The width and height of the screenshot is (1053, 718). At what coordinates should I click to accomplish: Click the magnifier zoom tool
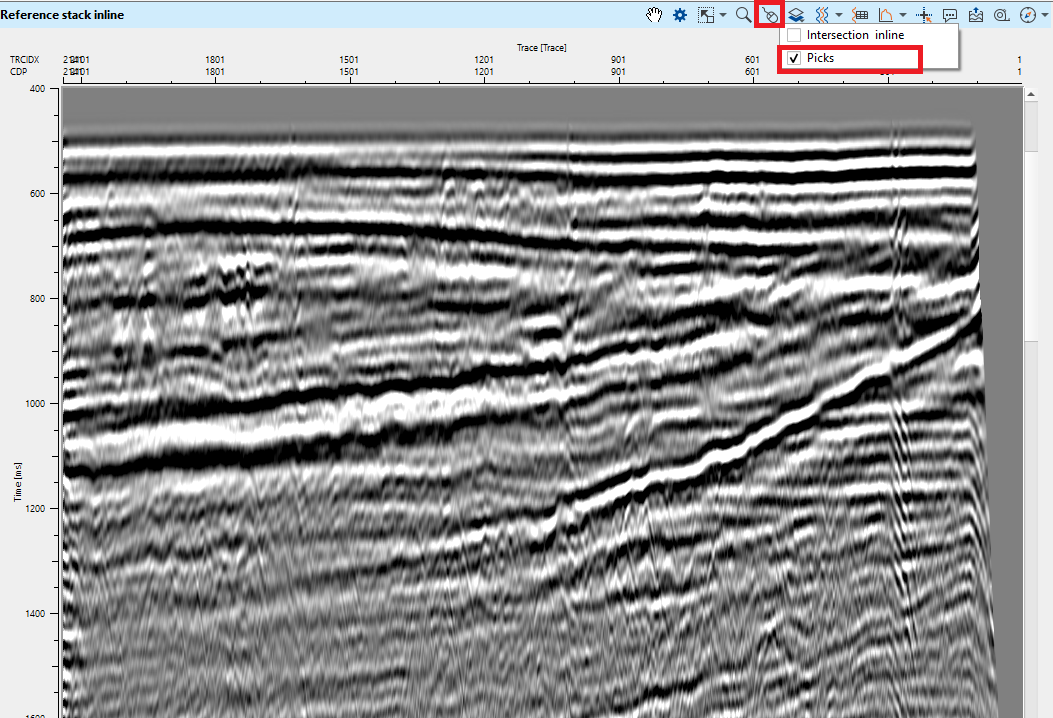742,15
